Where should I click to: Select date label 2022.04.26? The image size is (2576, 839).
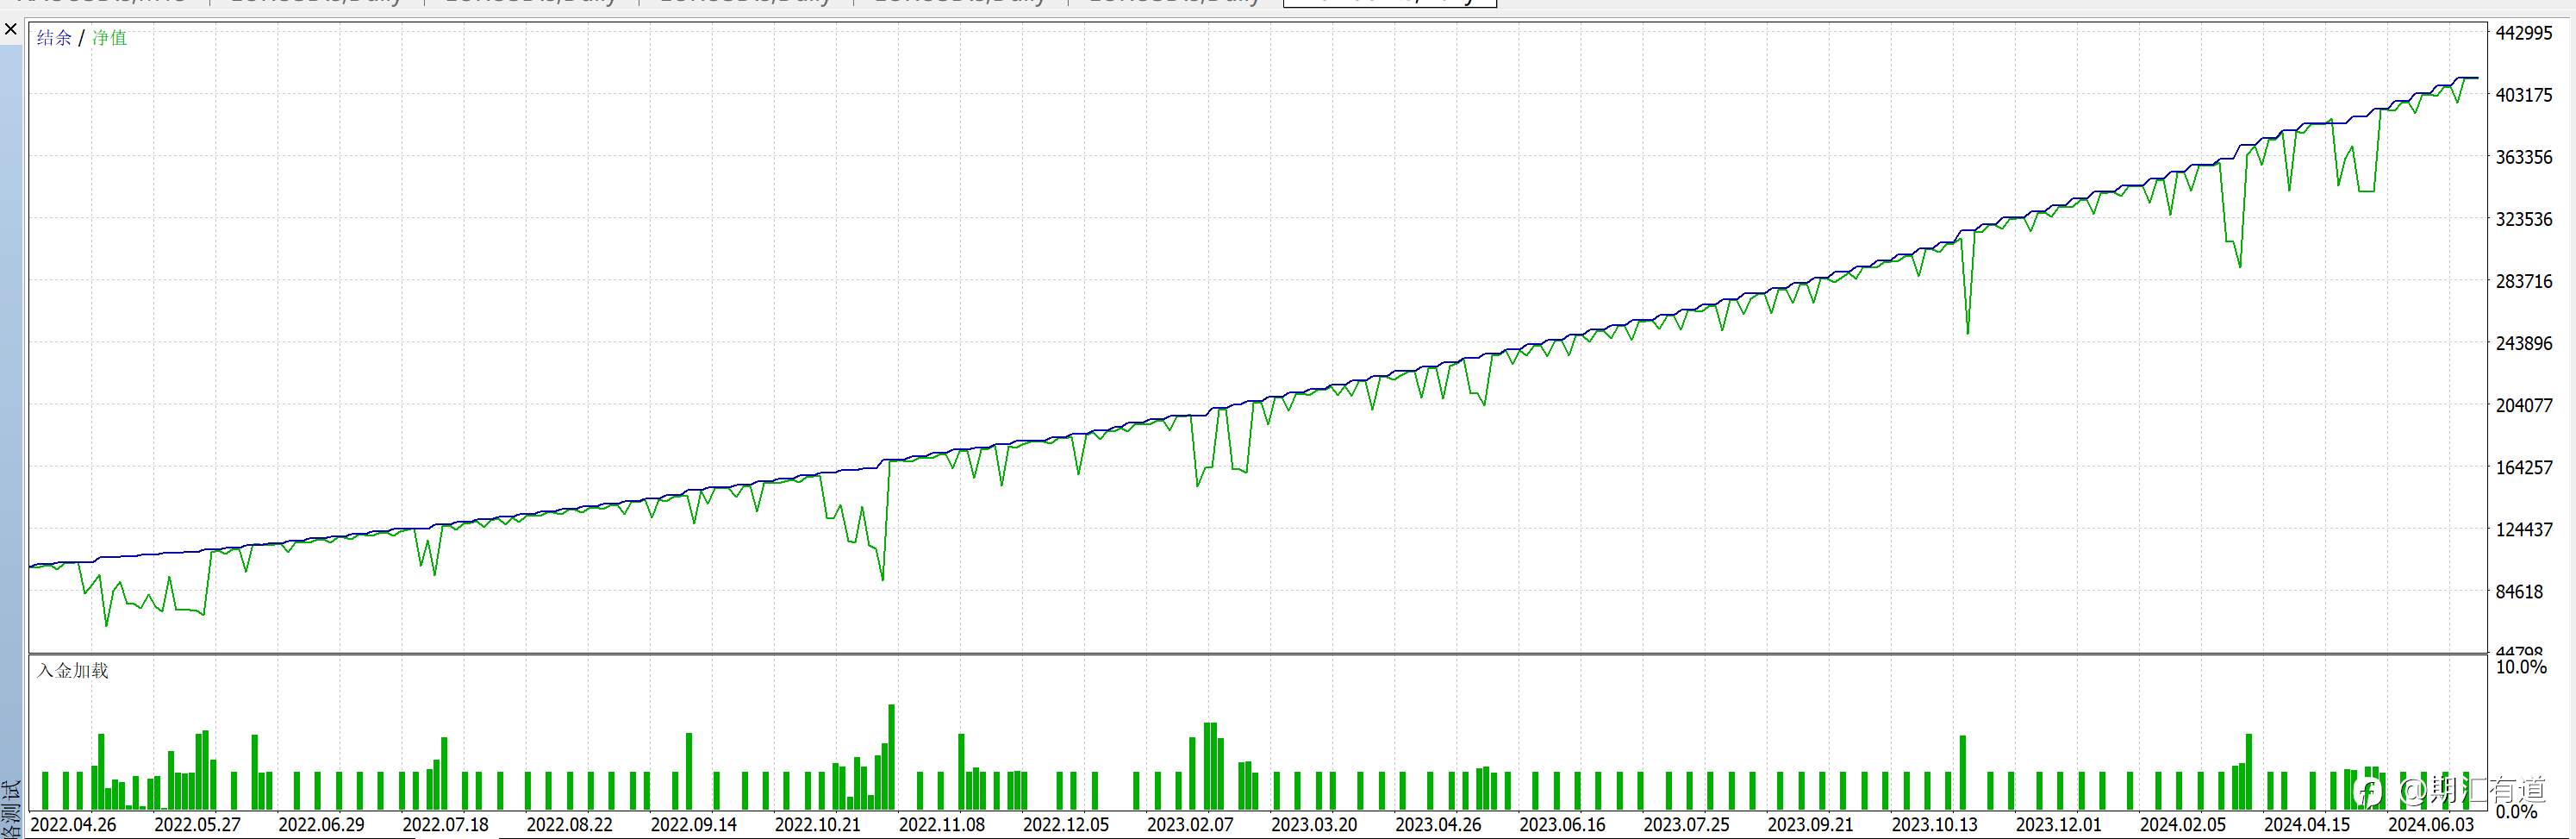[74, 825]
